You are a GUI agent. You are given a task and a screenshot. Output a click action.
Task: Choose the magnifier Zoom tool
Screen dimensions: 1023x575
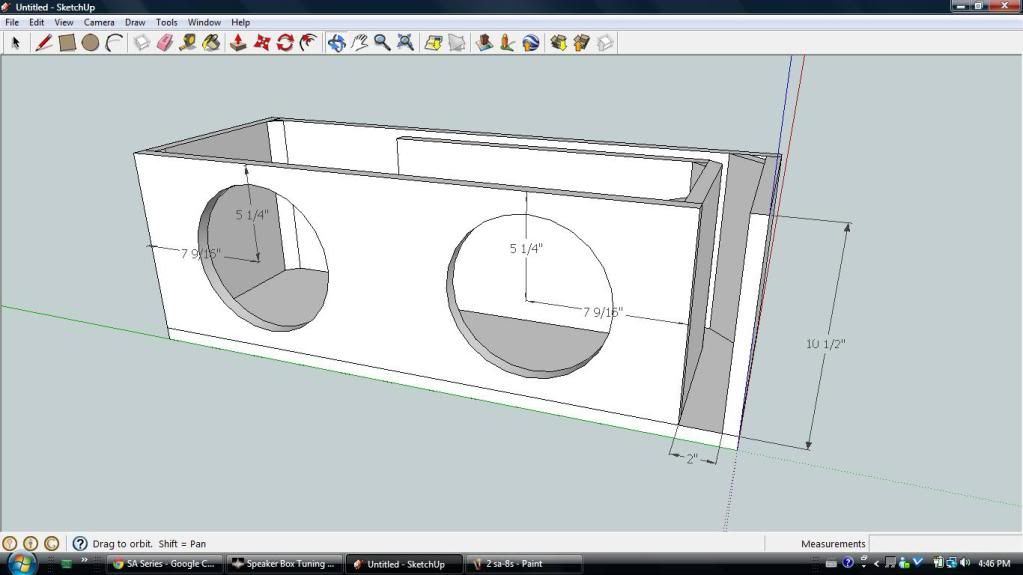382,43
